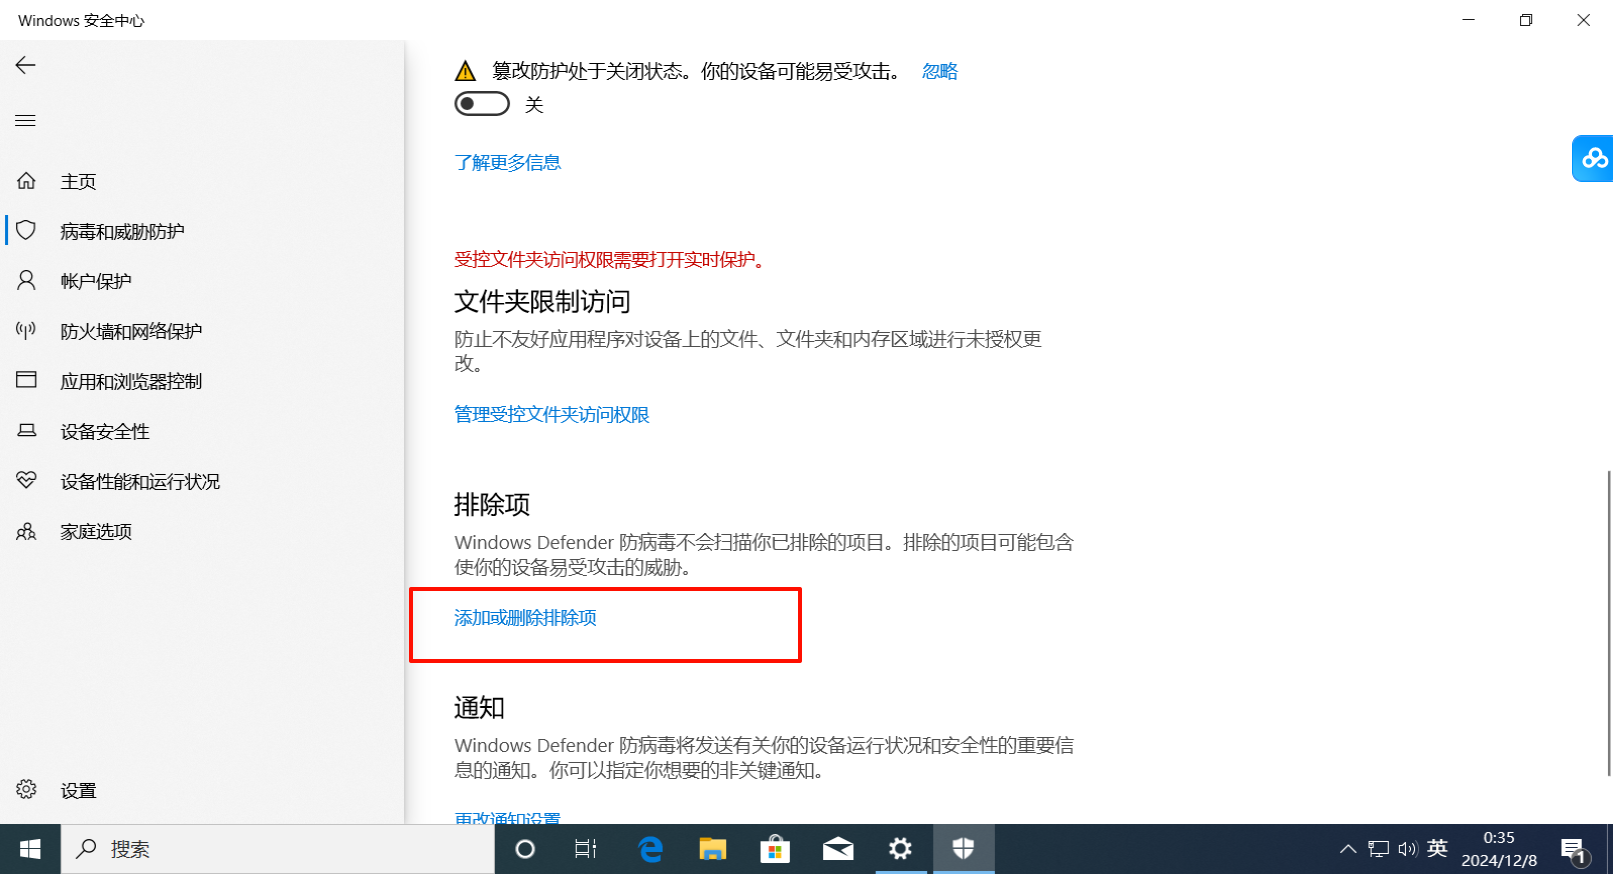This screenshot has height=874, width=1613.
Task: Click the window icon beside 应用和浏览器控制
Action: (26, 381)
